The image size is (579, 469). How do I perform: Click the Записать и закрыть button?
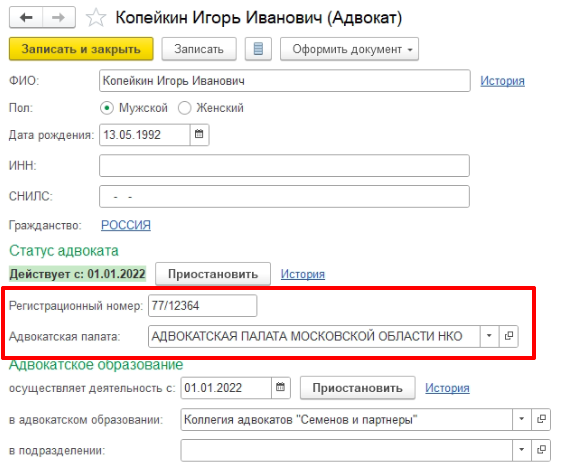coord(81,49)
